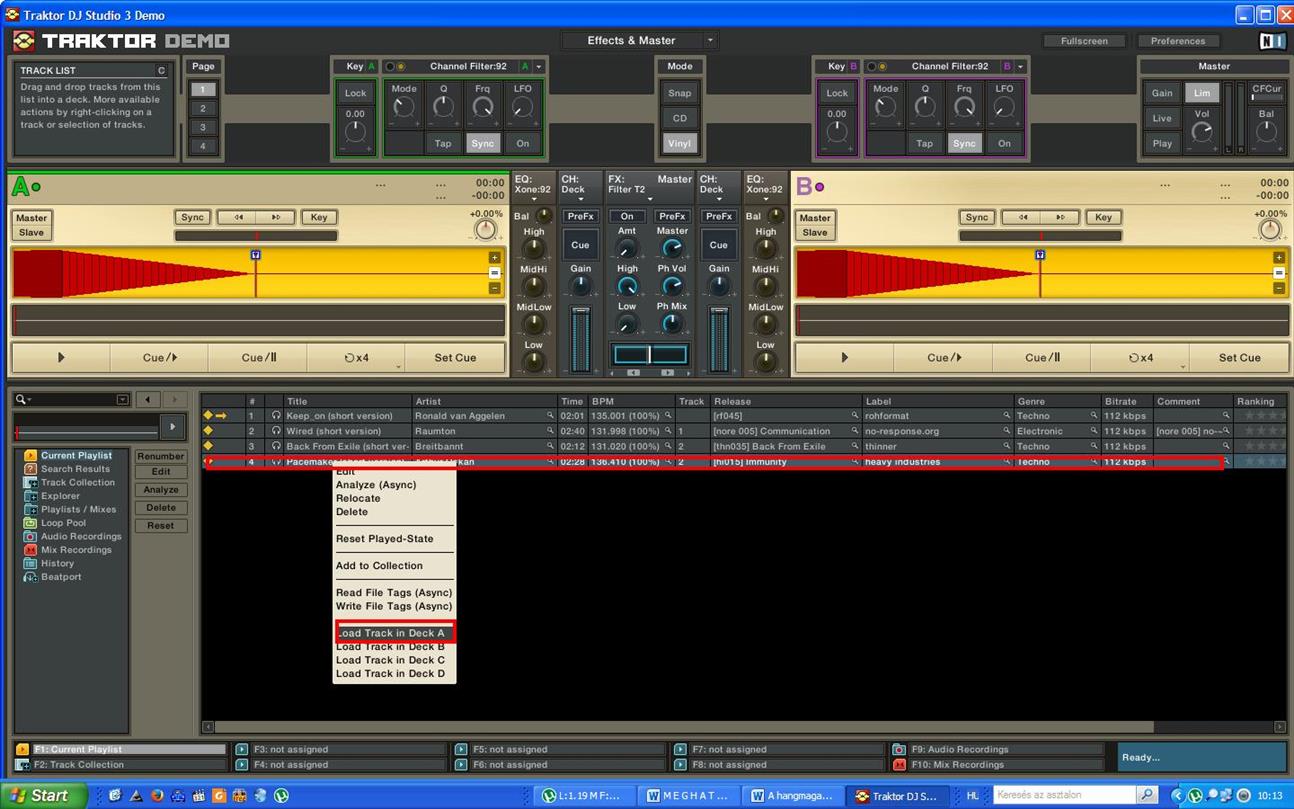Image resolution: width=1294 pixels, height=809 pixels.
Task: Select the Mix Recordings item
Action: pyautogui.click(x=75, y=550)
